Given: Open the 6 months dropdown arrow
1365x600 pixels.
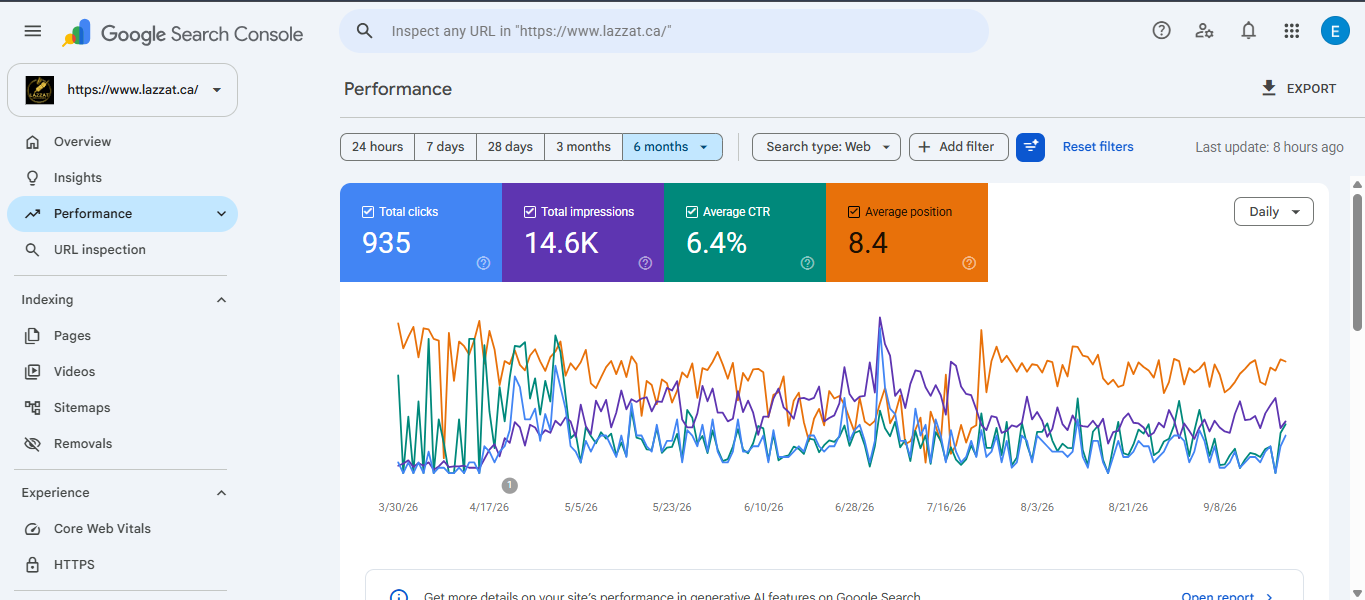Looking at the screenshot, I should (x=704, y=147).
